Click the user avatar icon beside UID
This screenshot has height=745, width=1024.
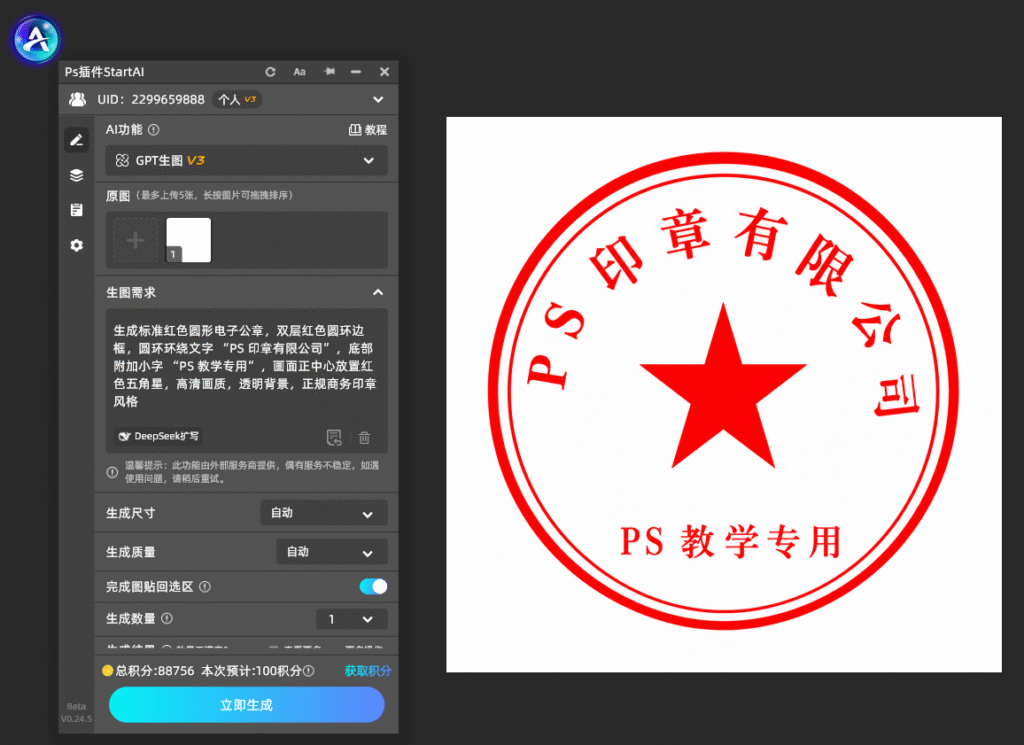(x=77, y=99)
